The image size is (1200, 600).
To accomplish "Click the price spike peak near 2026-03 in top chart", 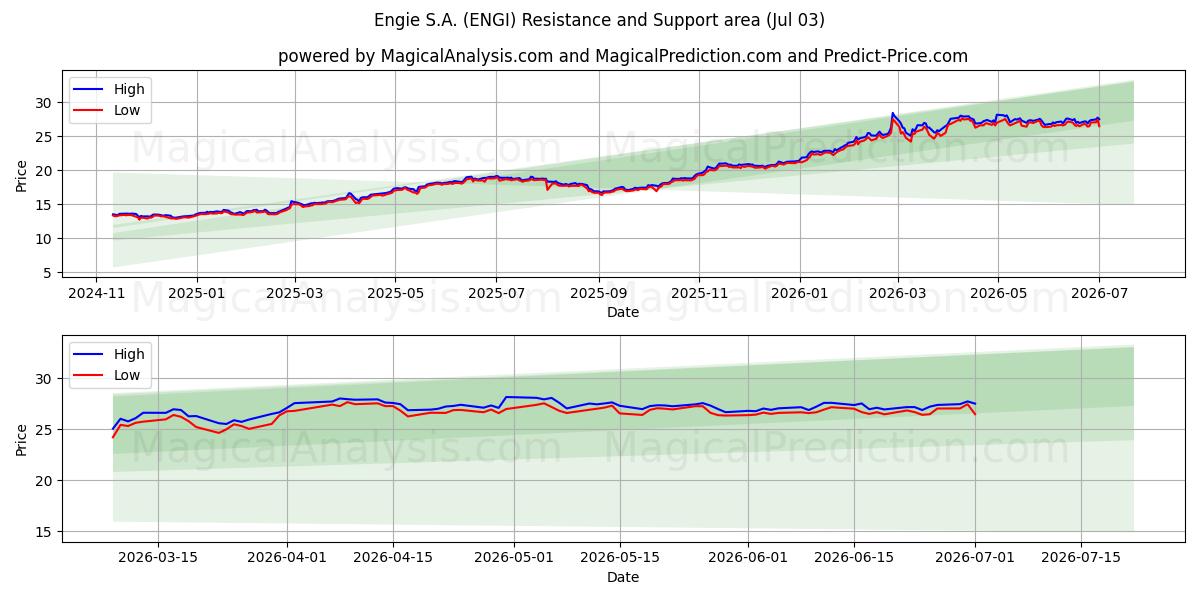I will [x=892, y=113].
